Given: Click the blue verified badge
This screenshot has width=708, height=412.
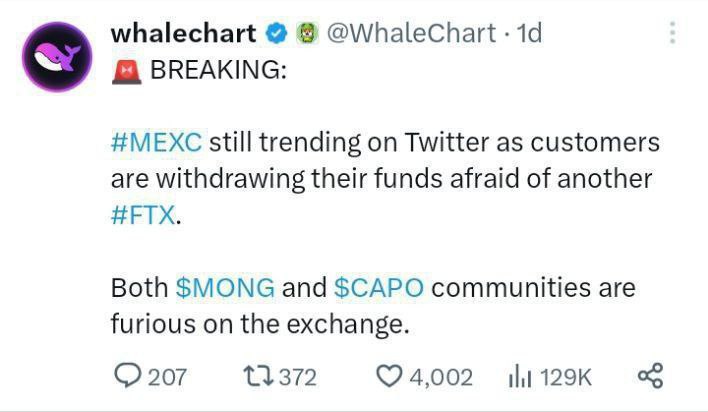Looking at the screenshot, I should tap(275, 33).
